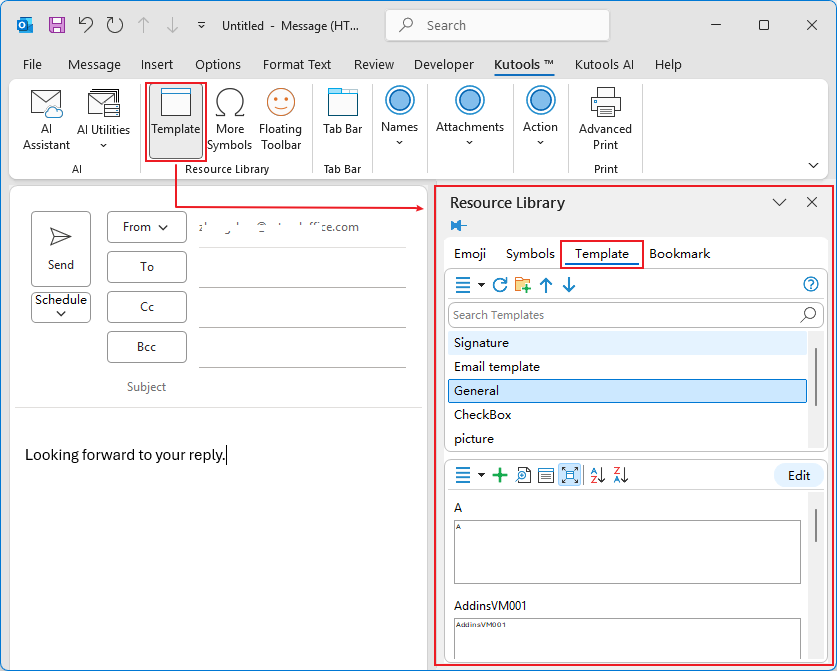Image resolution: width=837 pixels, height=671 pixels.
Task: Switch to the Bookmark tab
Action: [x=679, y=253]
